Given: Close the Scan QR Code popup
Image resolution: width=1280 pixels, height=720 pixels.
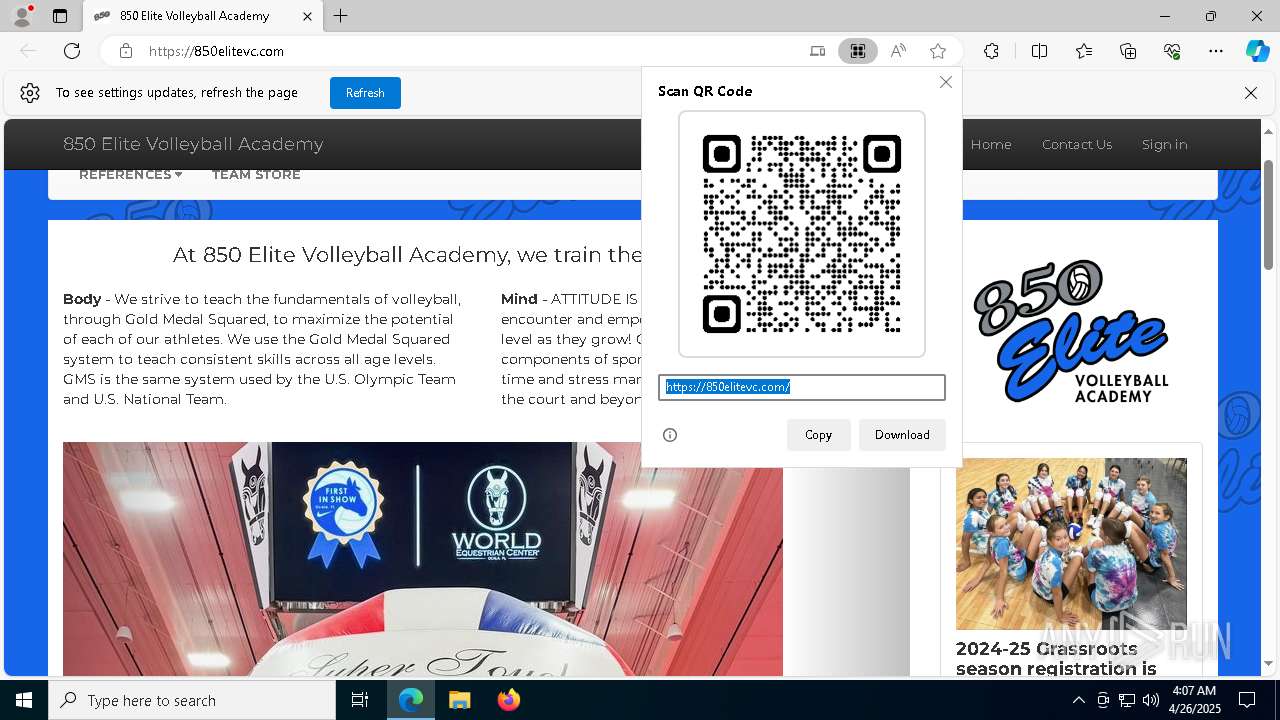Looking at the screenshot, I should click(946, 82).
